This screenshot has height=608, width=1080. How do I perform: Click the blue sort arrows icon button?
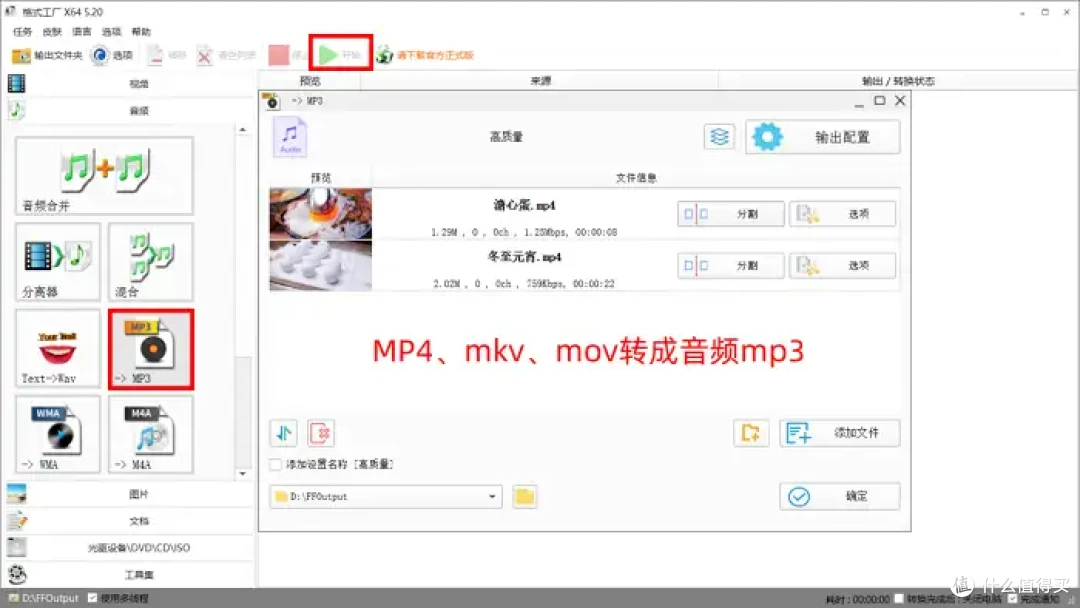tap(284, 433)
